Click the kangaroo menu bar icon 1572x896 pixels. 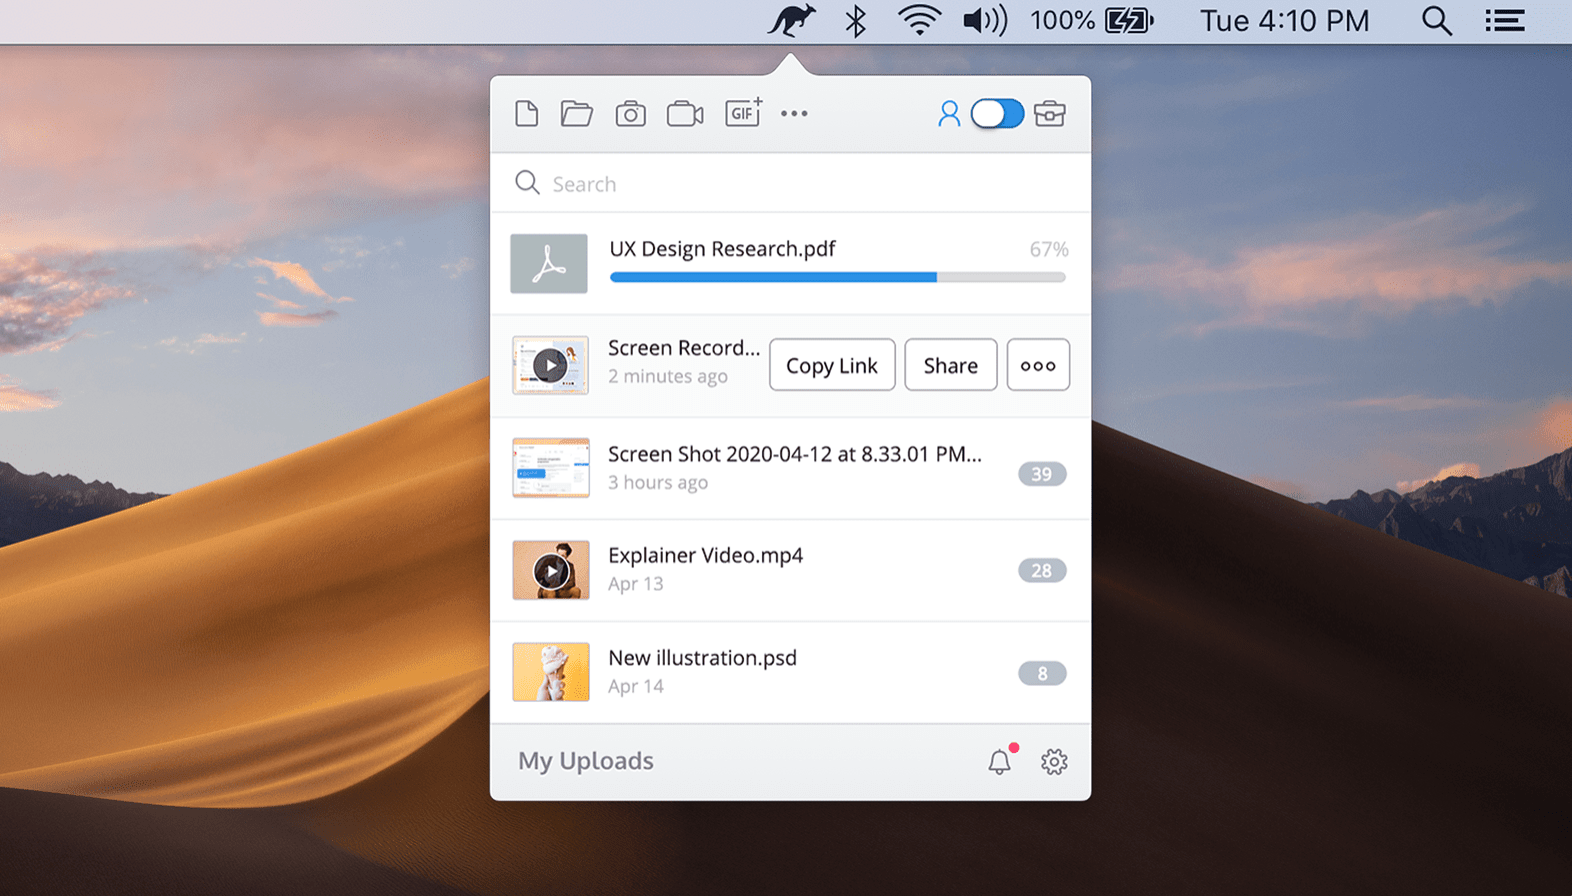[791, 21]
